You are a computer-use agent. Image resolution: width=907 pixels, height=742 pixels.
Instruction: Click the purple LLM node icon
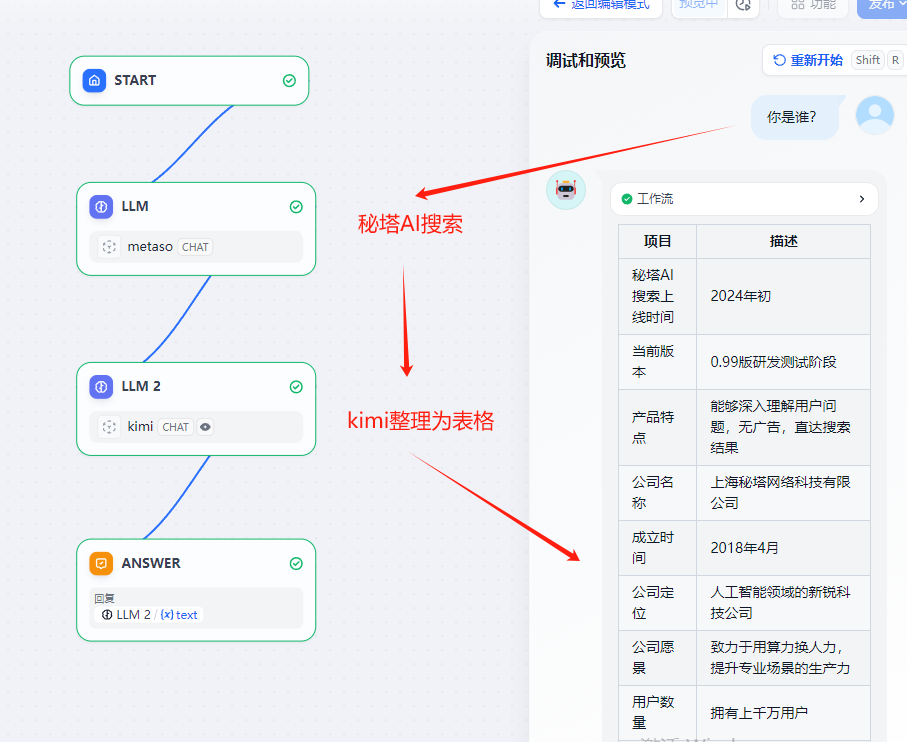click(101, 206)
